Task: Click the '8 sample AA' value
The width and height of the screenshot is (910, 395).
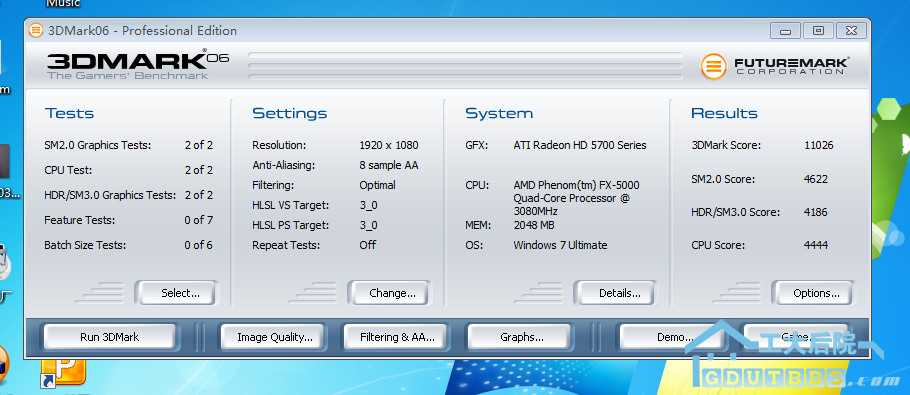Action: (x=389, y=165)
